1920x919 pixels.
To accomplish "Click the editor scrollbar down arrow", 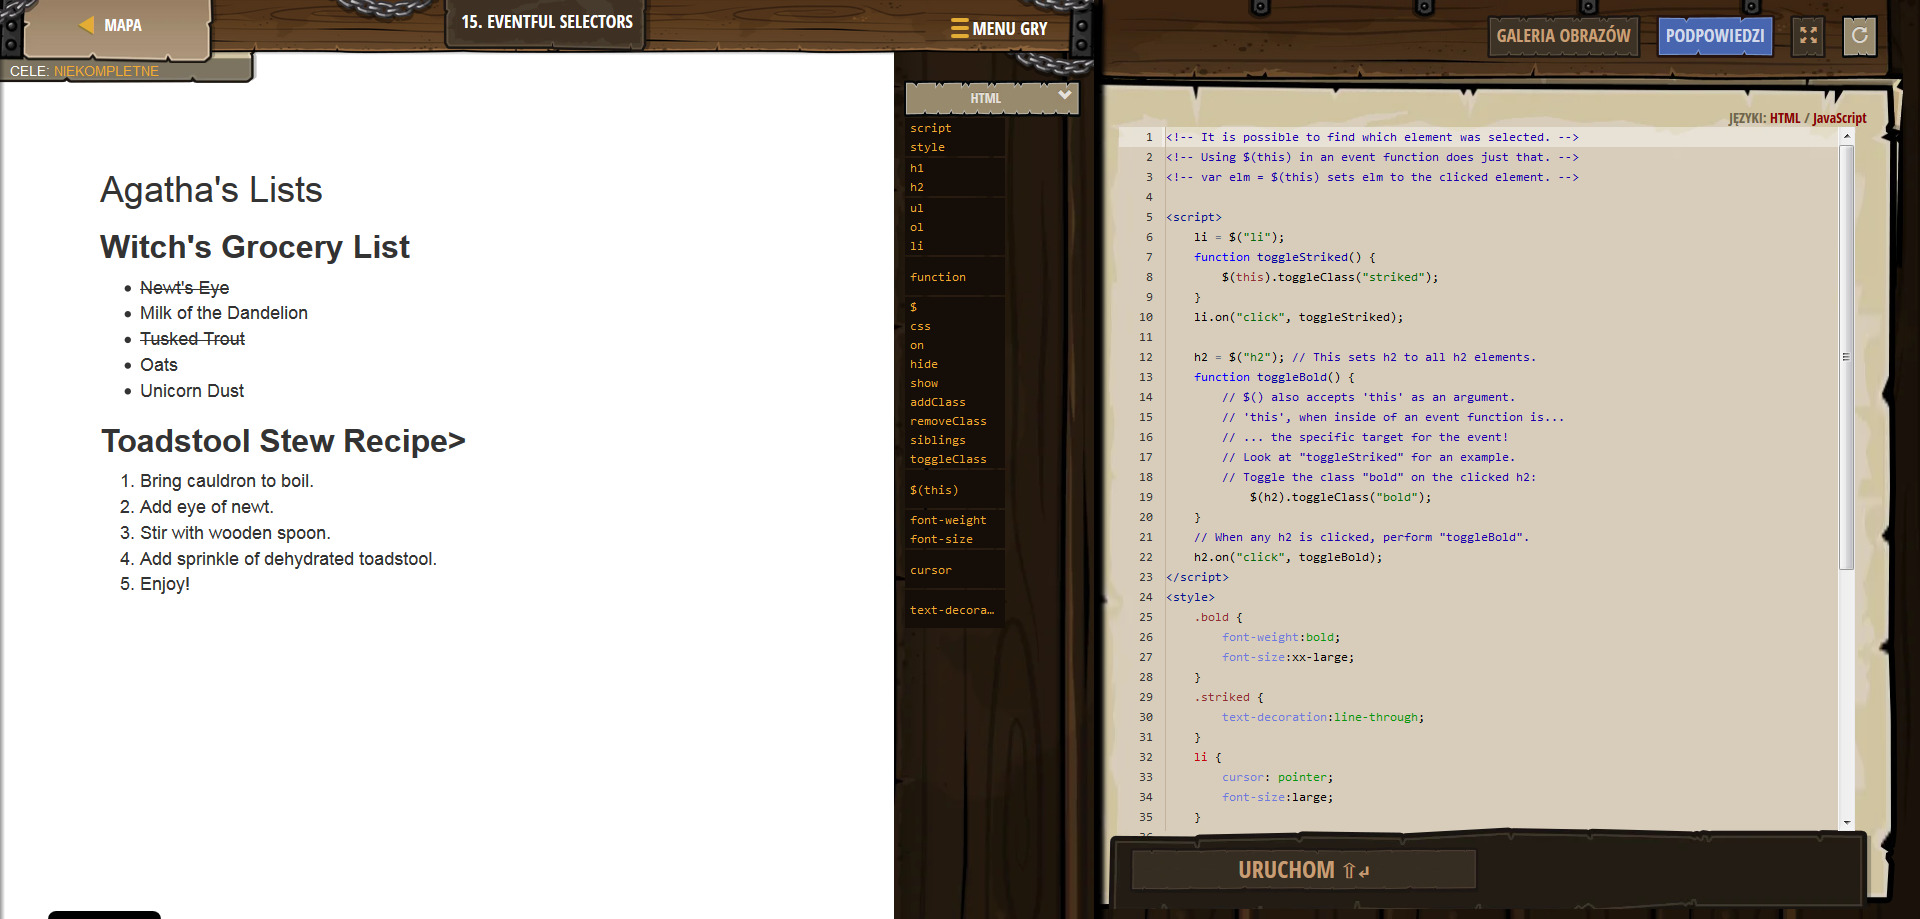I will pyautogui.click(x=1847, y=822).
